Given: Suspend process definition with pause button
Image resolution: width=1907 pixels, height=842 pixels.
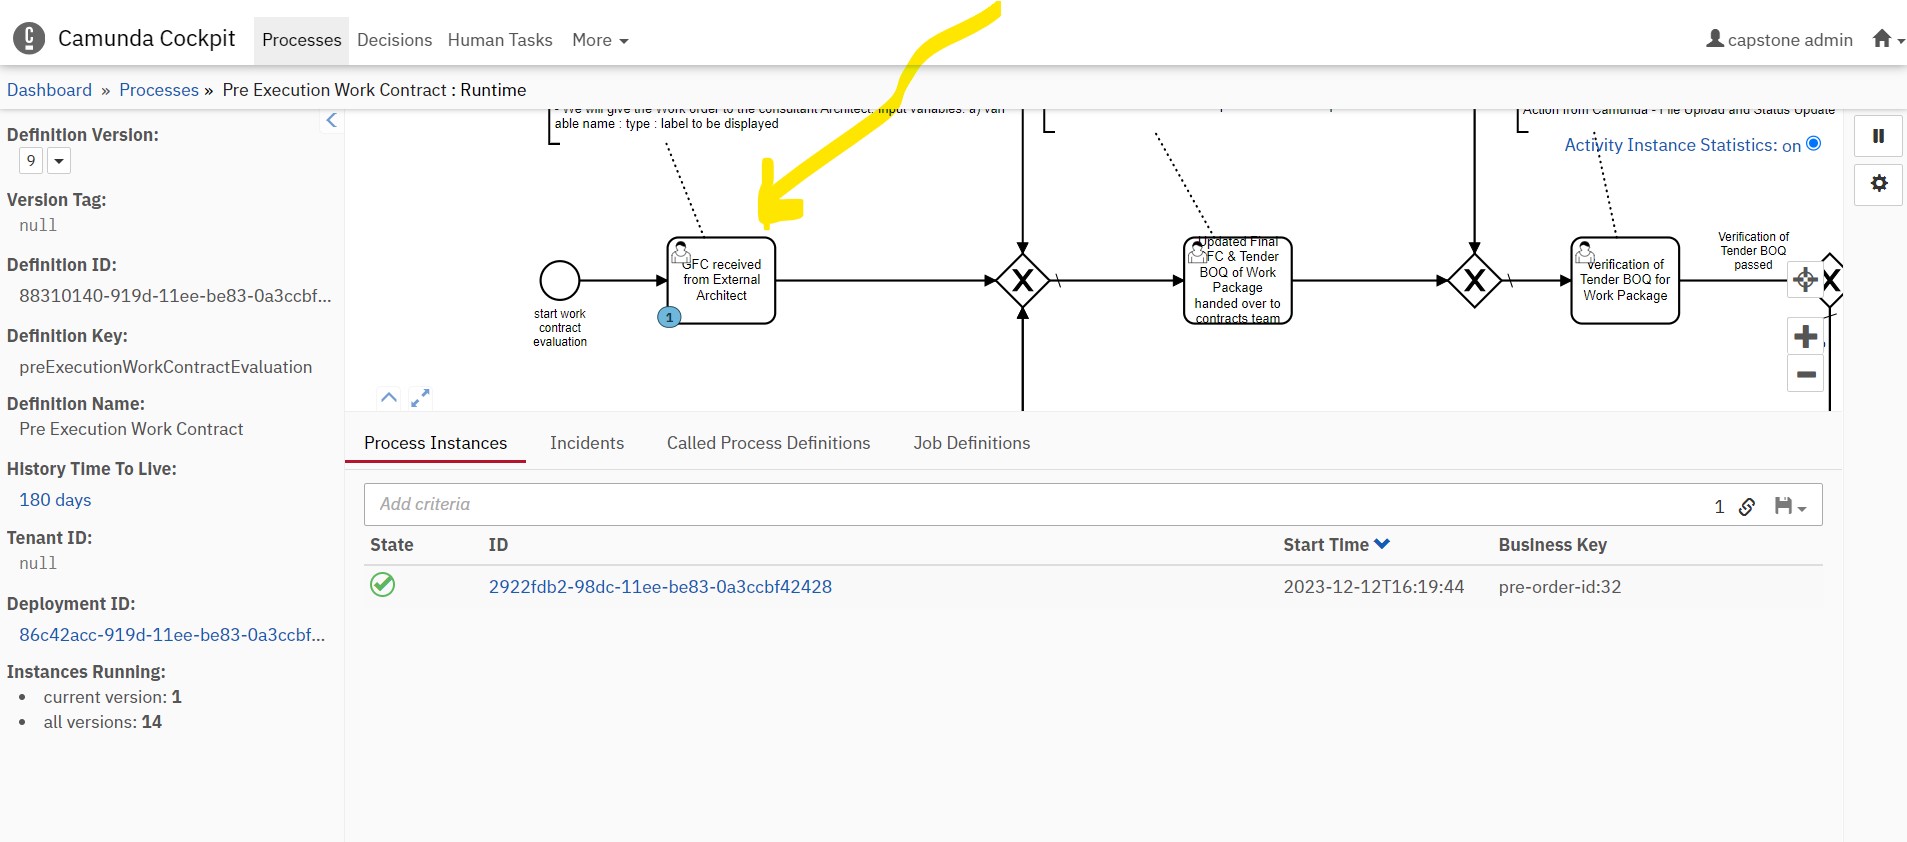Looking at the screenshot, I should click(x=1878, y=136).
